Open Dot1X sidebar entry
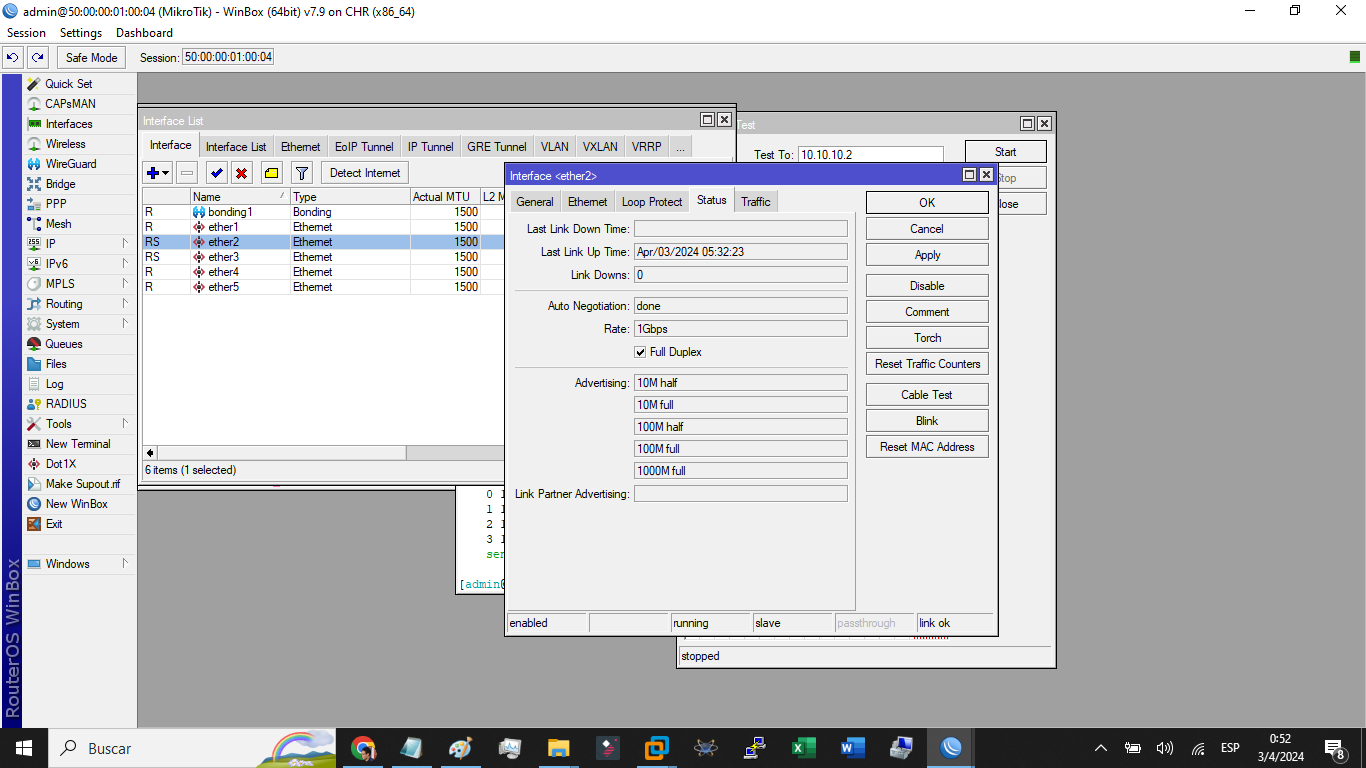 (60, 464)
